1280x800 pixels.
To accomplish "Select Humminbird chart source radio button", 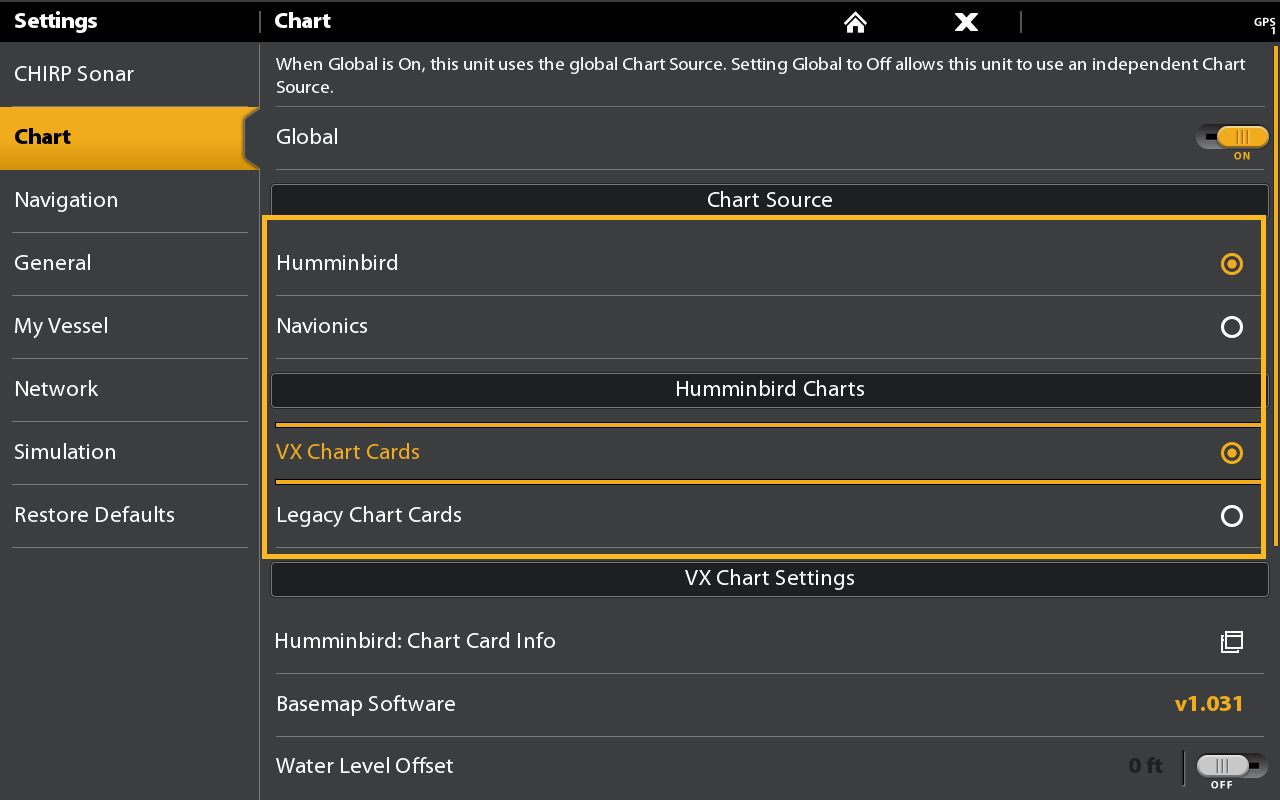I will [x=1232, y=264].
